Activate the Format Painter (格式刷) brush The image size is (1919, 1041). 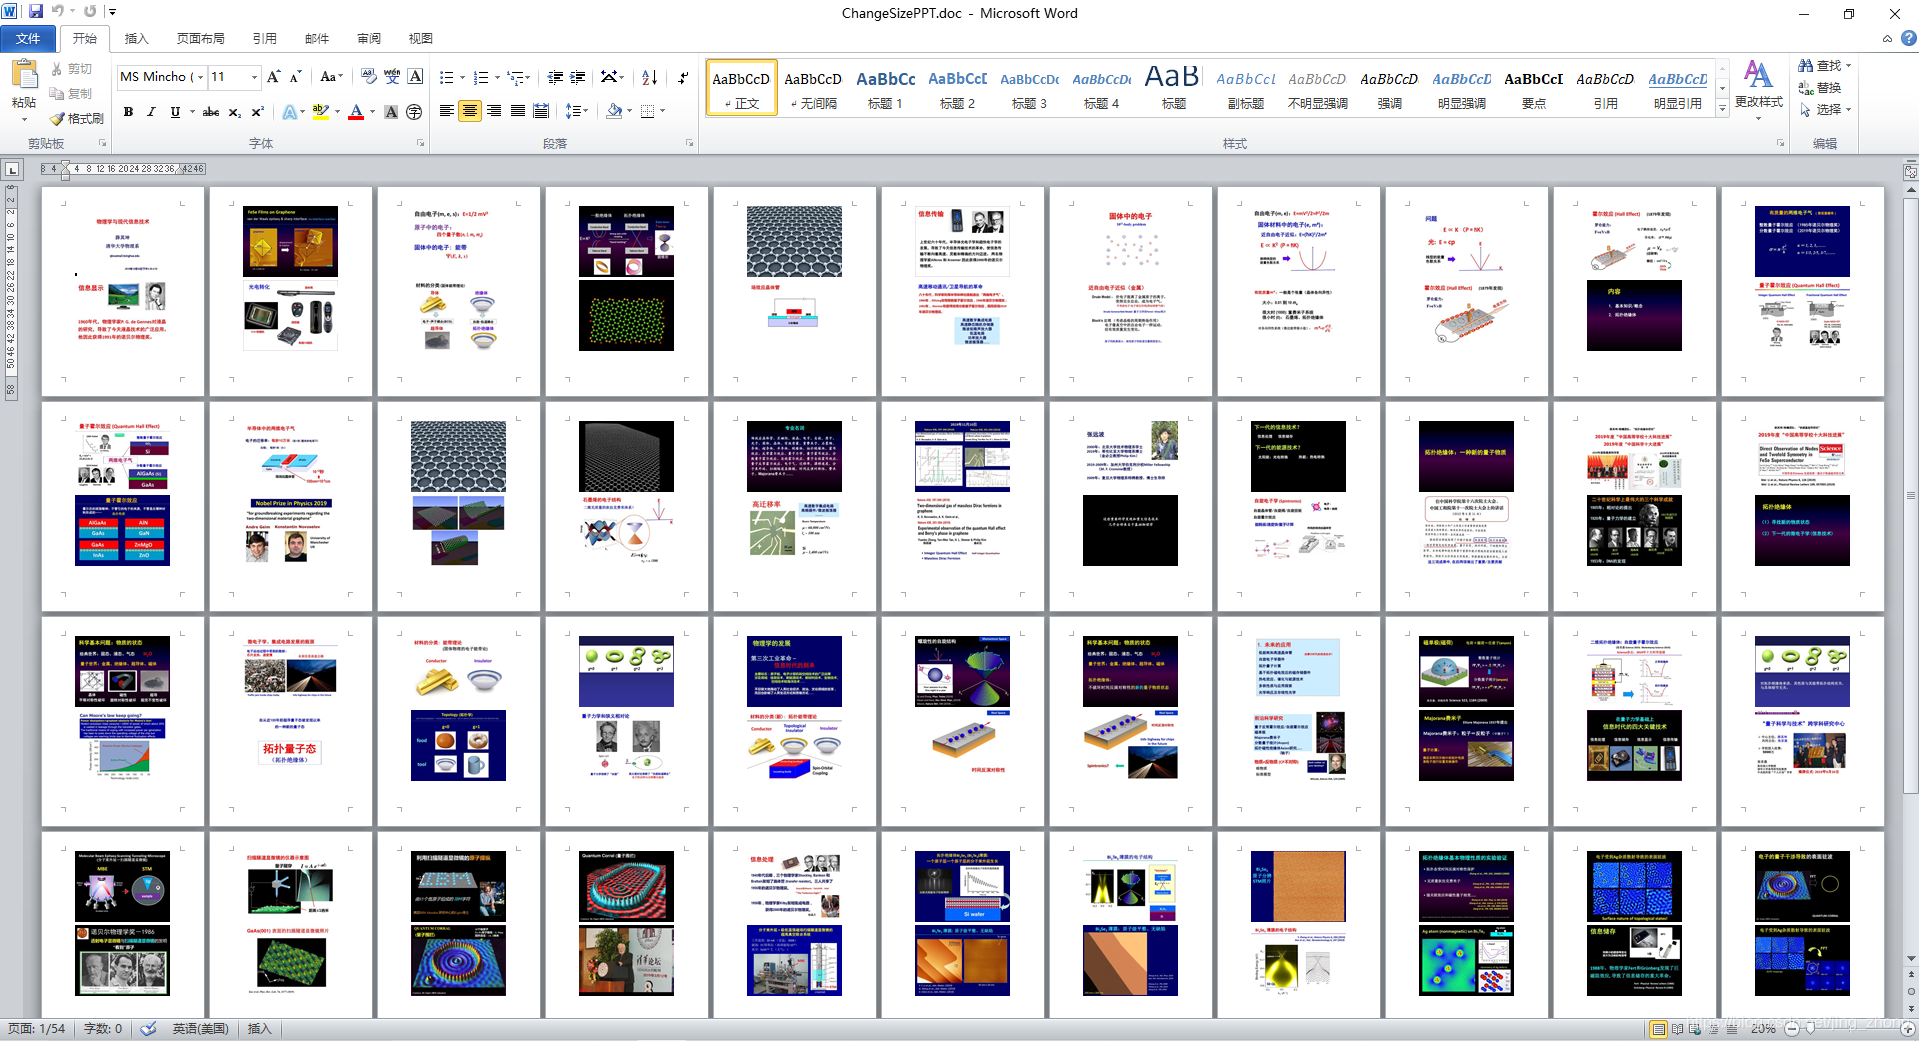(77, 118)
